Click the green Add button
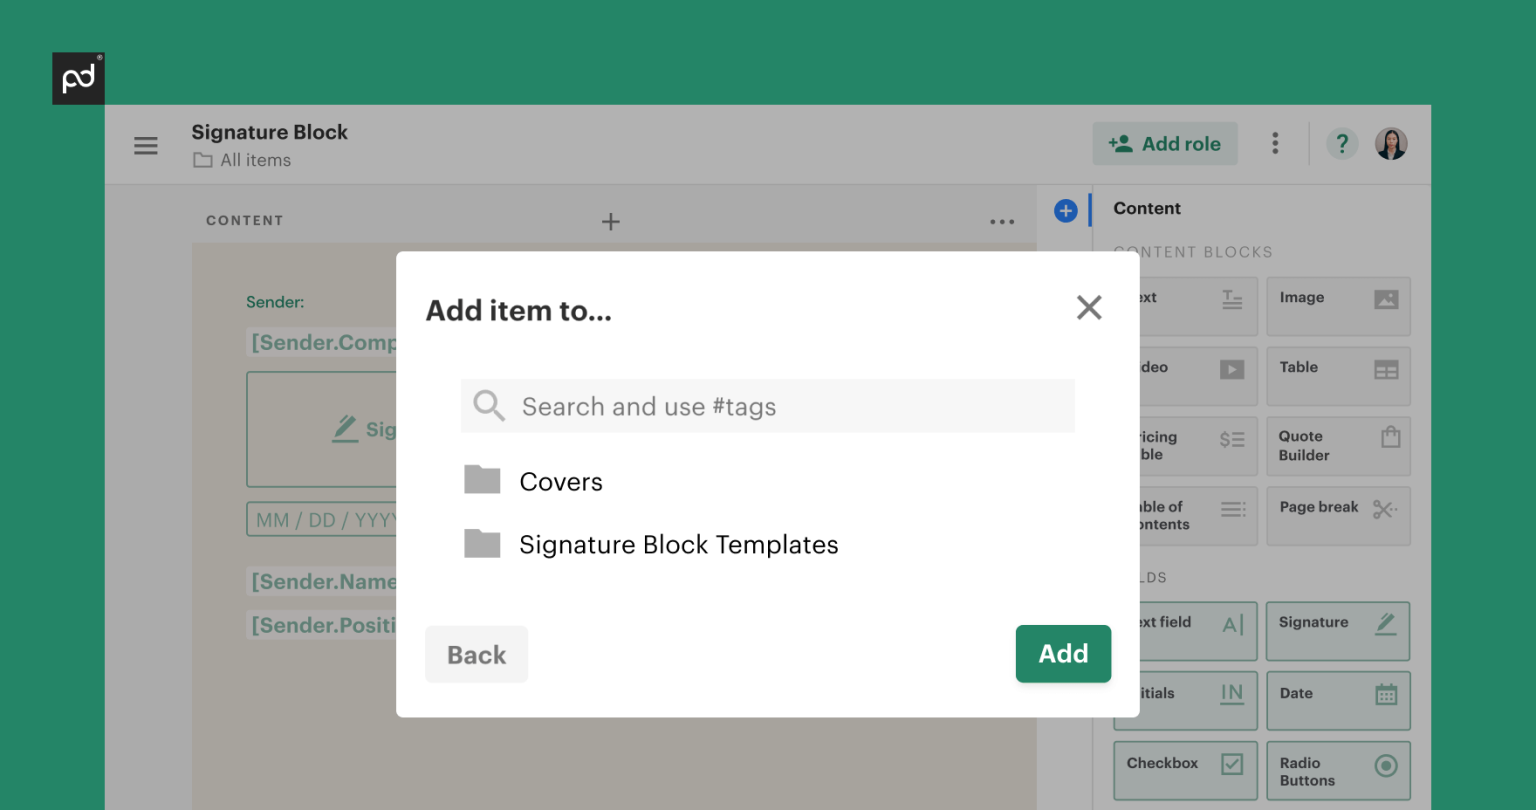The height and width of the screenshot is (810, 1536). (x=1063, y=654)
